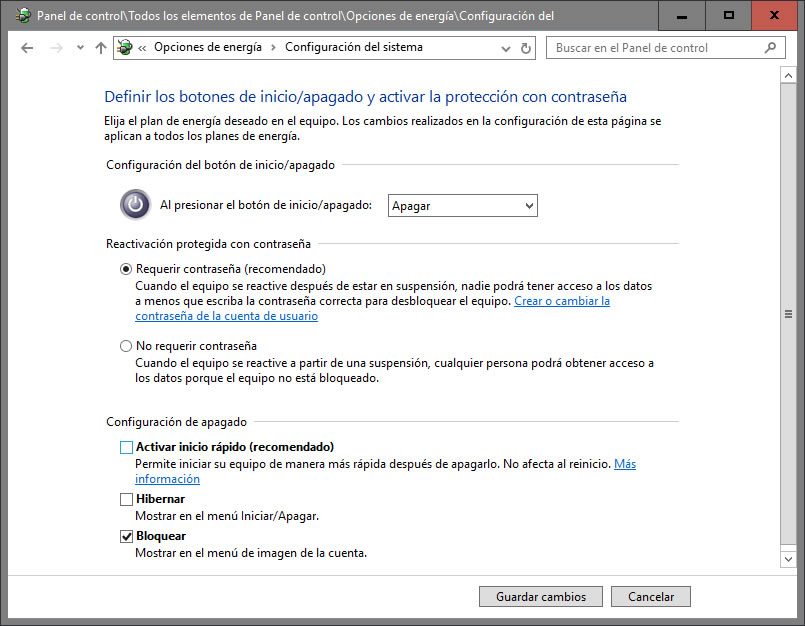This screenshot has height=626, width=805.
Task: Click the power options icon in address bar
Action: (x=125, y=48)
